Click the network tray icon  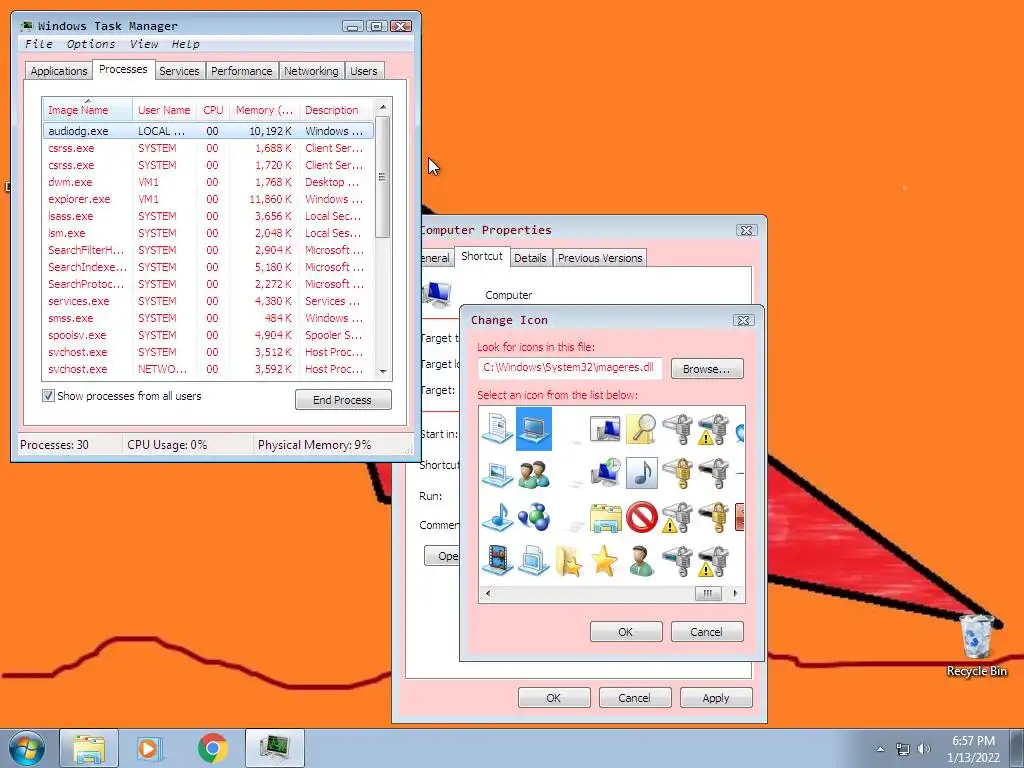click(x=903, y=749)
